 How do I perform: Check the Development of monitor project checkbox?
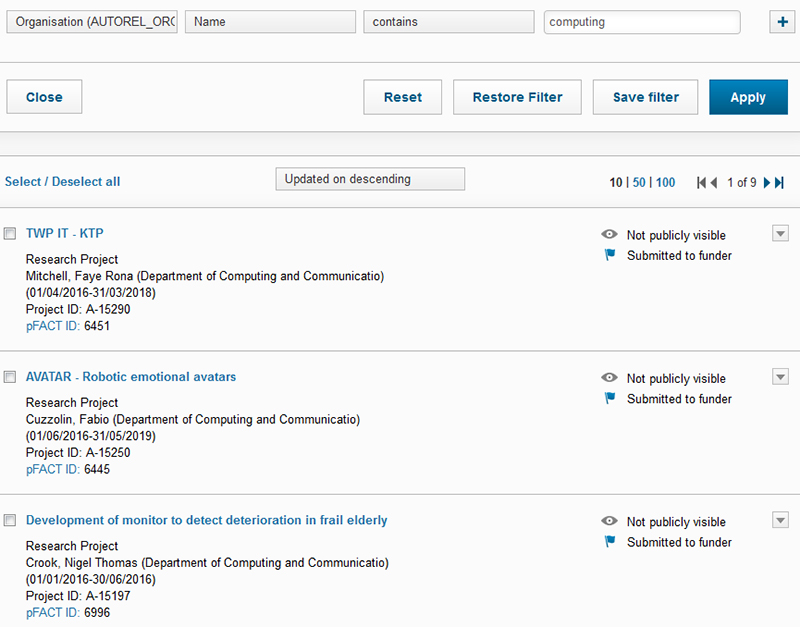coord(10,521)
